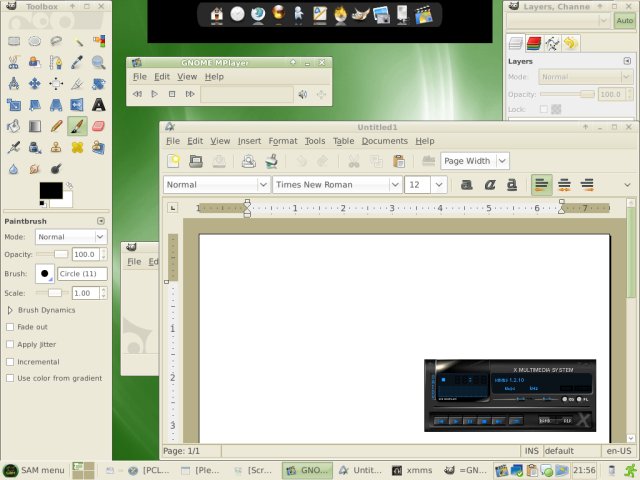Select the Text tool in GIMP toolbox

click(x=99, y=104)
